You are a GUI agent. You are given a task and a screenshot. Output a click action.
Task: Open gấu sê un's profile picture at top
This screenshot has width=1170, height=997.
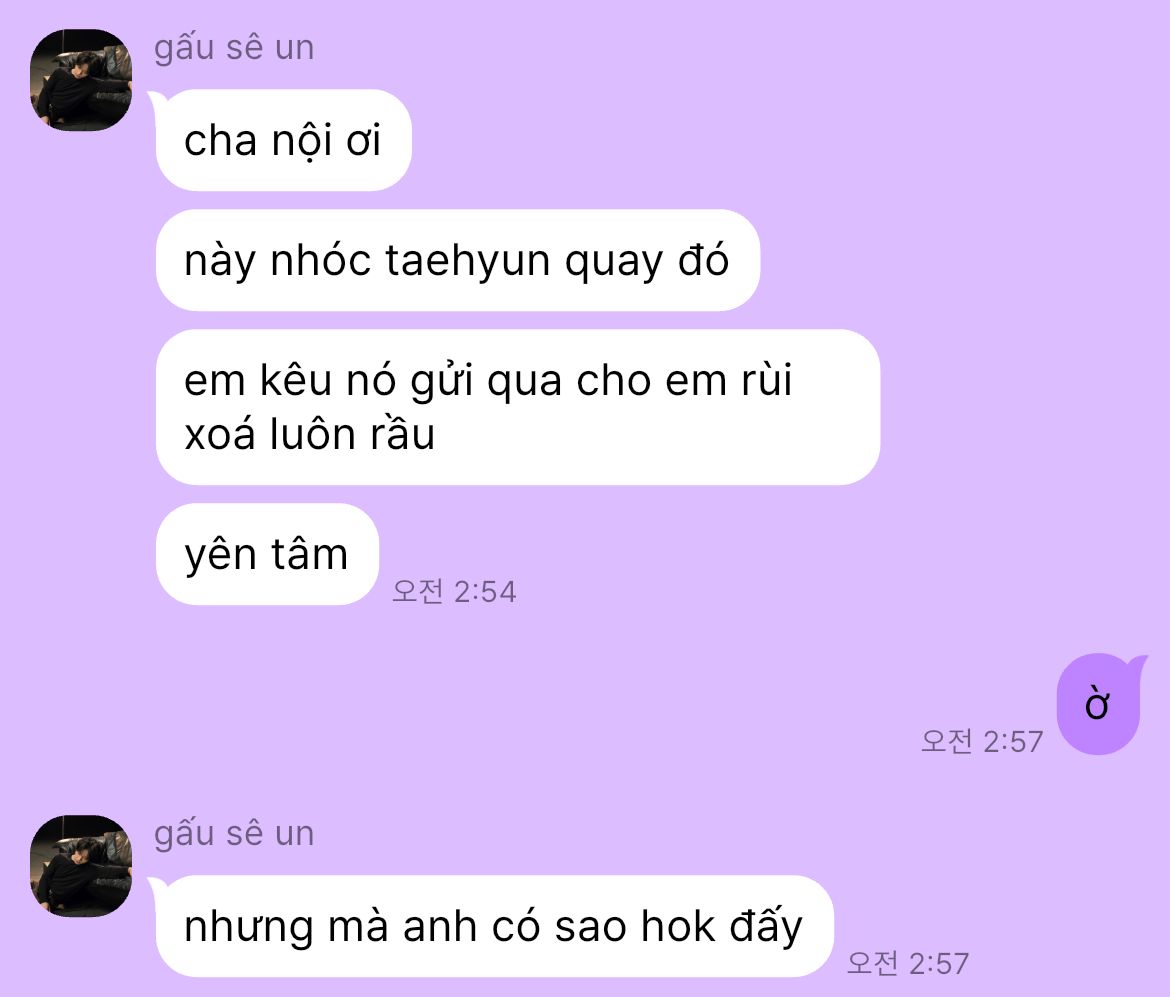(81, 80)
